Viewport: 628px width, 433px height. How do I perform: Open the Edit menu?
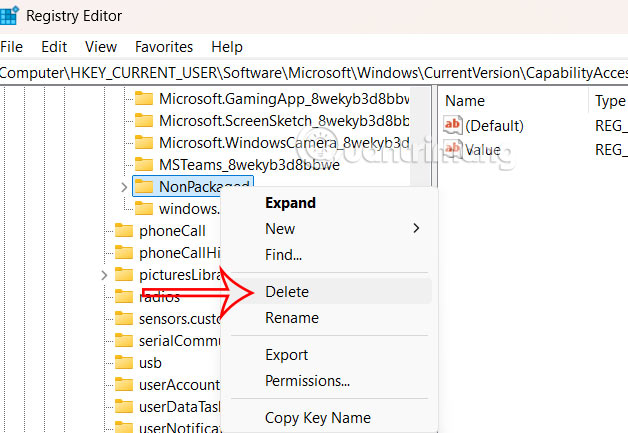click(x=54, y=47)
